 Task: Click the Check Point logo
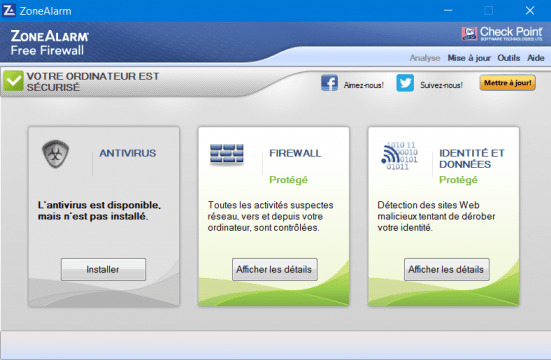pos(502,34)
